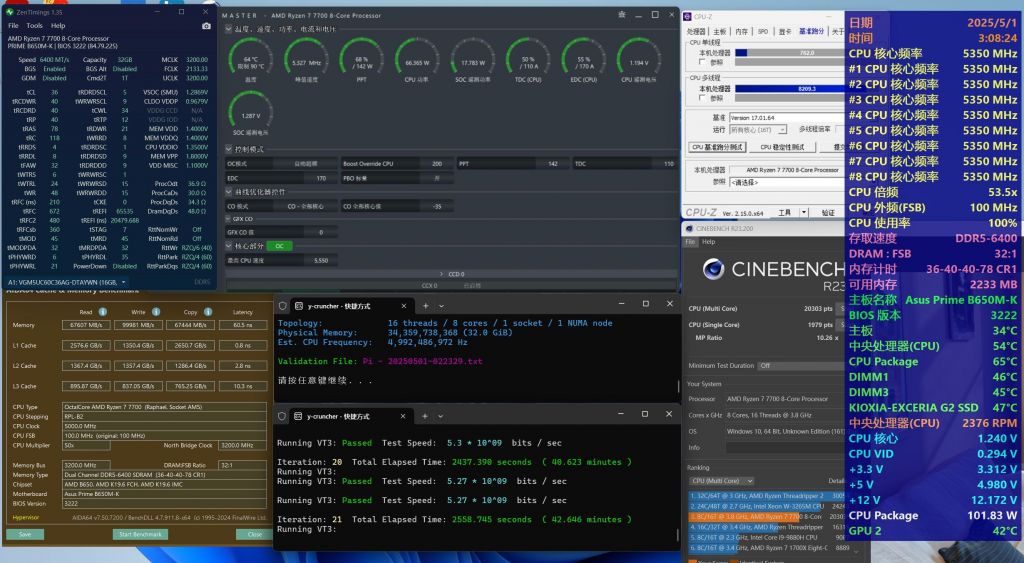Click the Write info icon in AIDA64
This screenshot has height=563, width=1024.
pyautogui.click(x=157, y=311)
